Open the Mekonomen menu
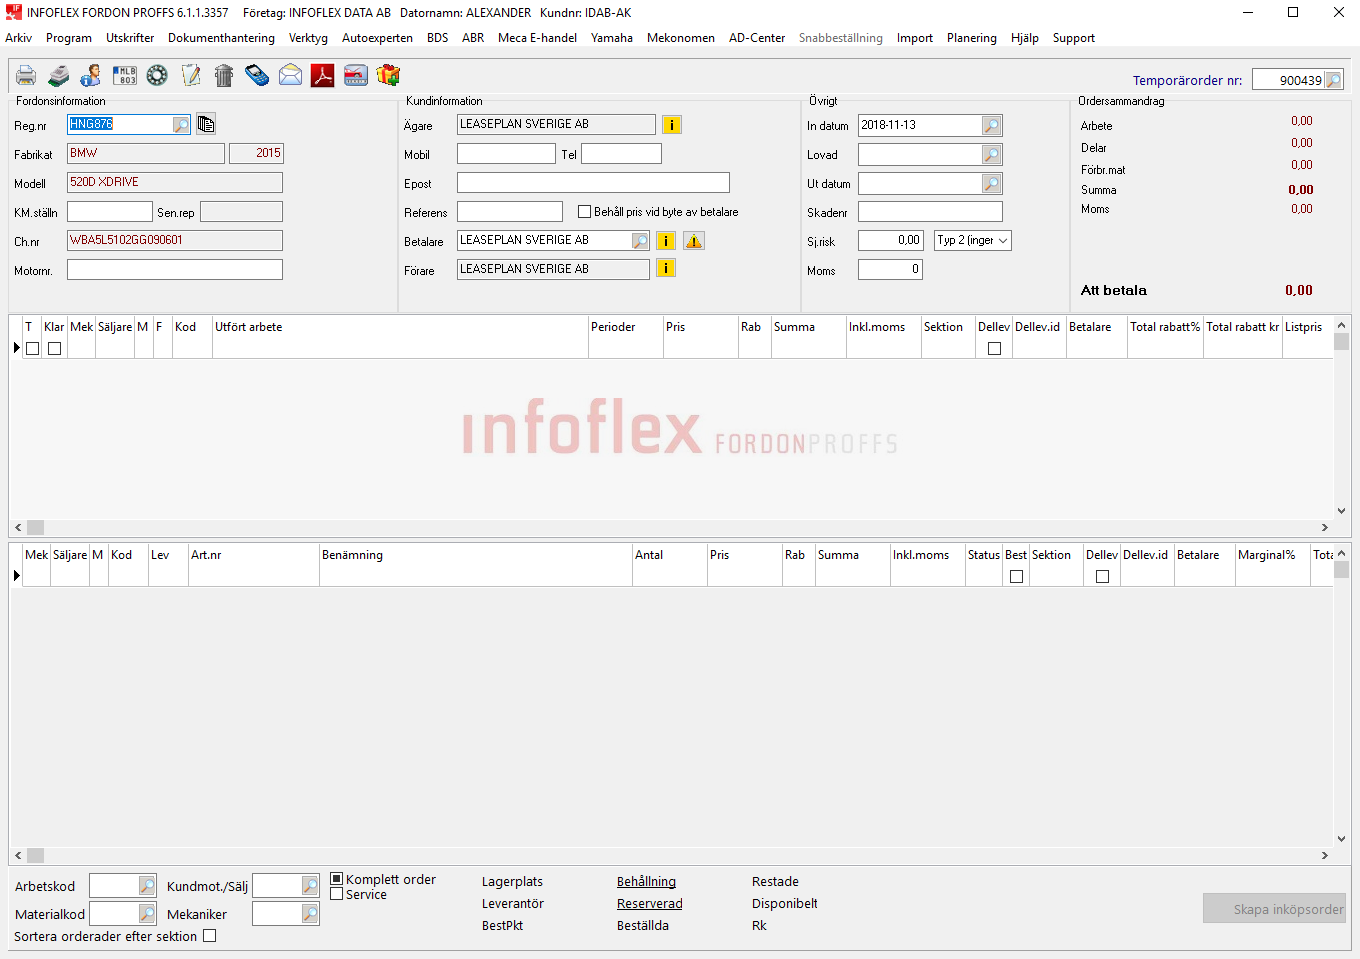1360x959 pixels. [x=681, y=38]
